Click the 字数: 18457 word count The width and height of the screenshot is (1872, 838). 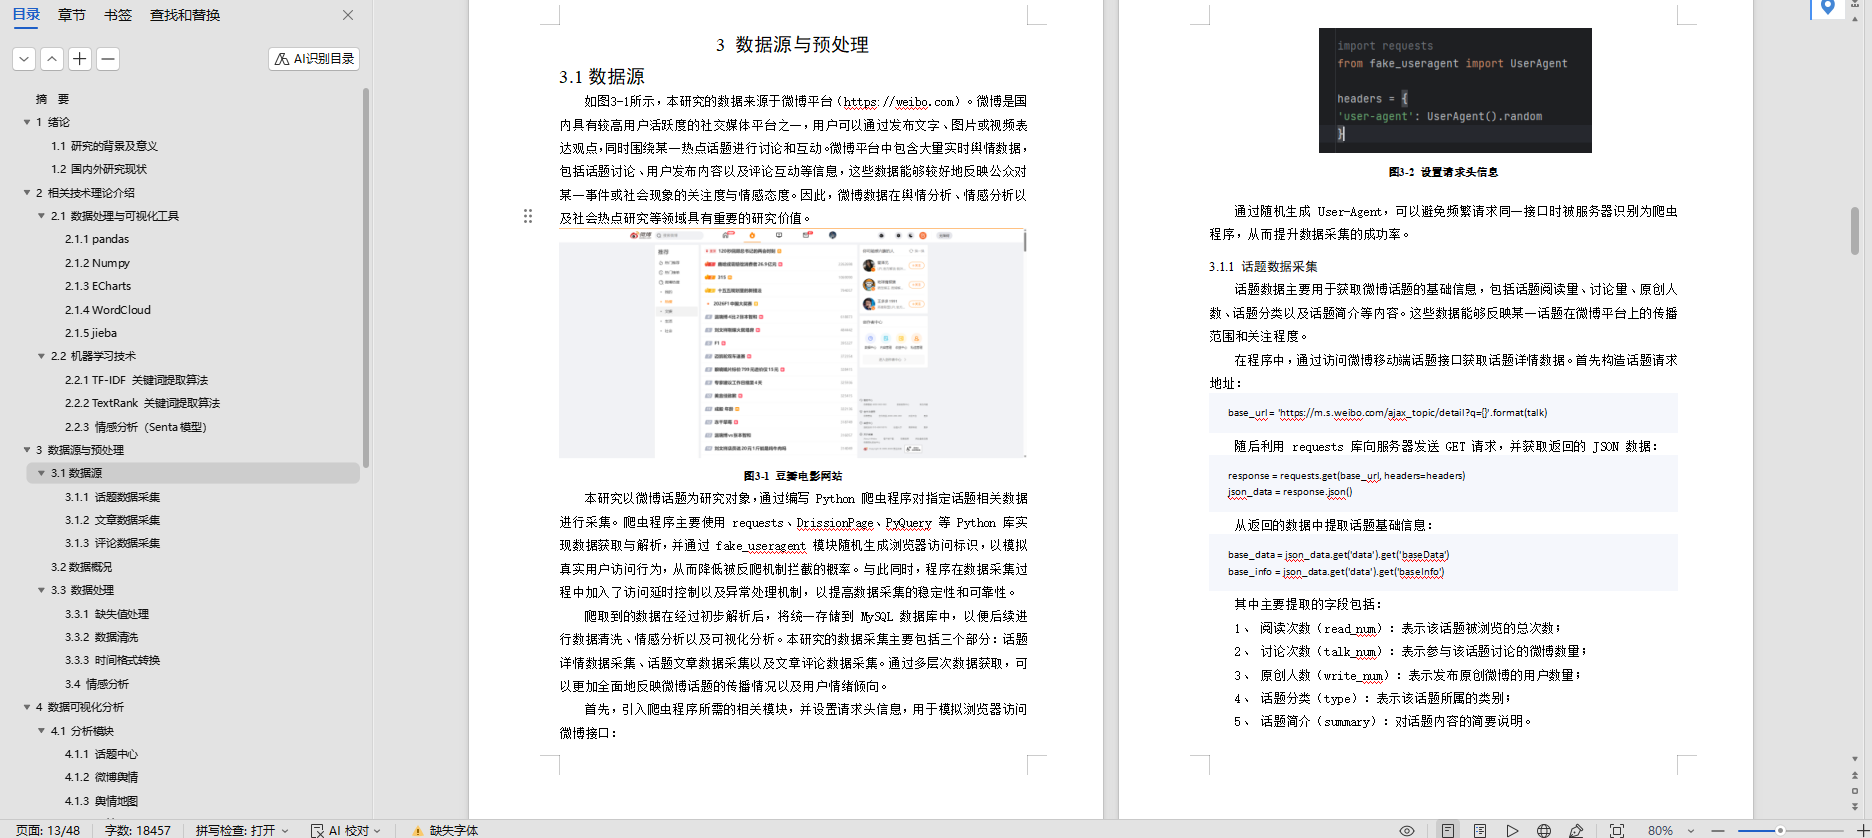pos(137,830)
